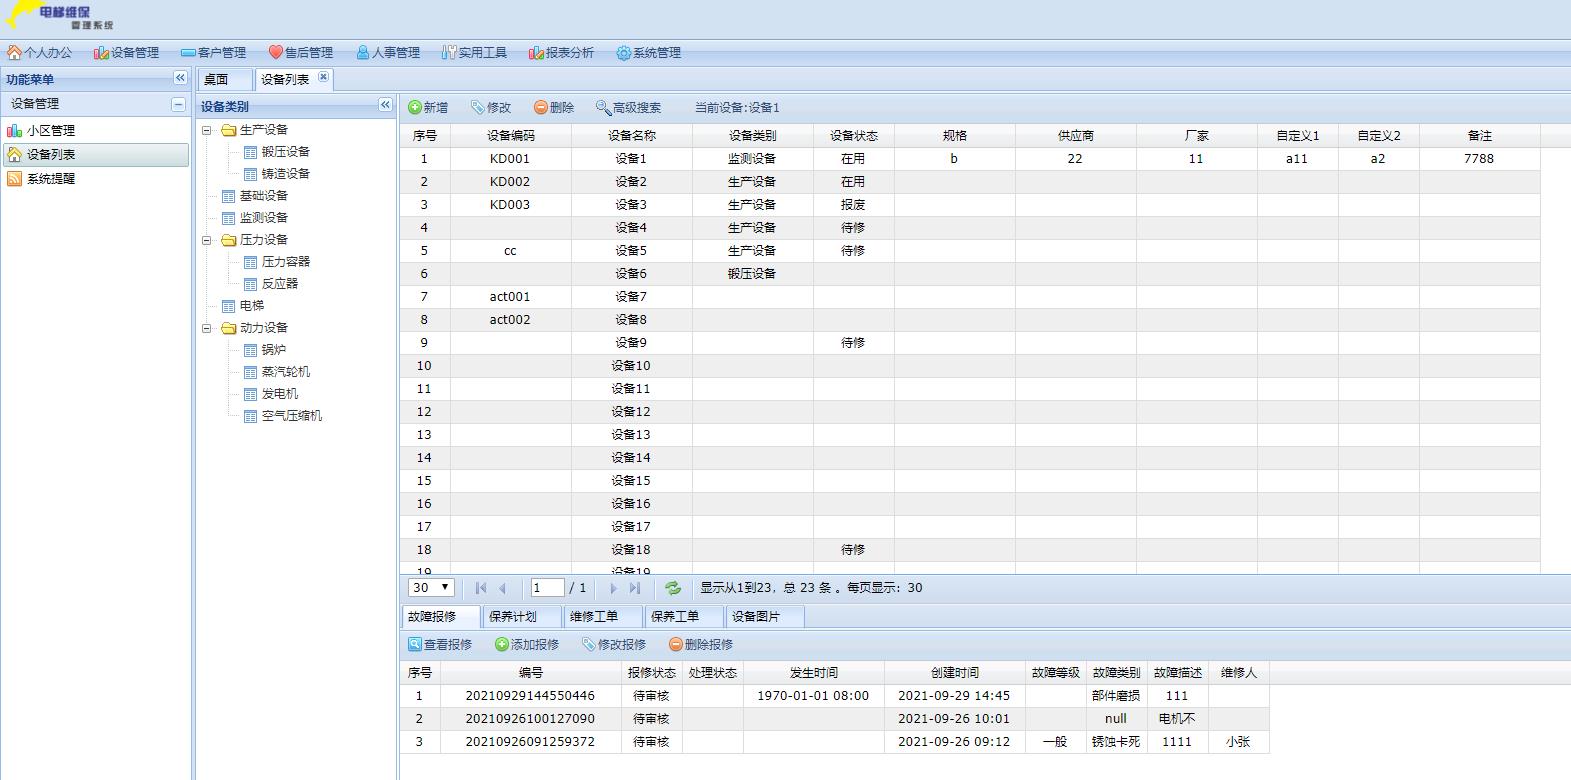Screen dimensions: 1571x780
Task: Go to next page arrow icon
Action: pos(613,588)
